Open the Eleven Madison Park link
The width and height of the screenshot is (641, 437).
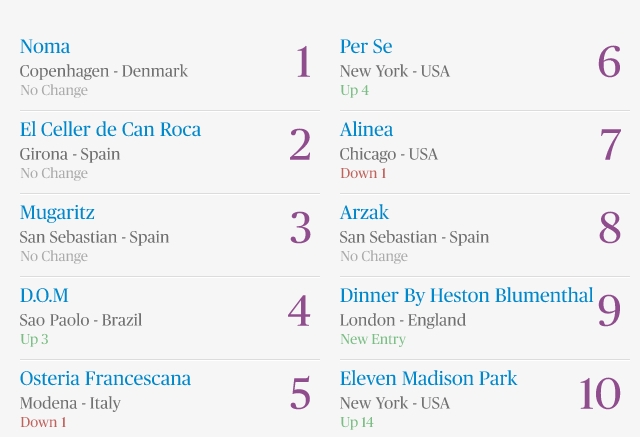point(428,379)
